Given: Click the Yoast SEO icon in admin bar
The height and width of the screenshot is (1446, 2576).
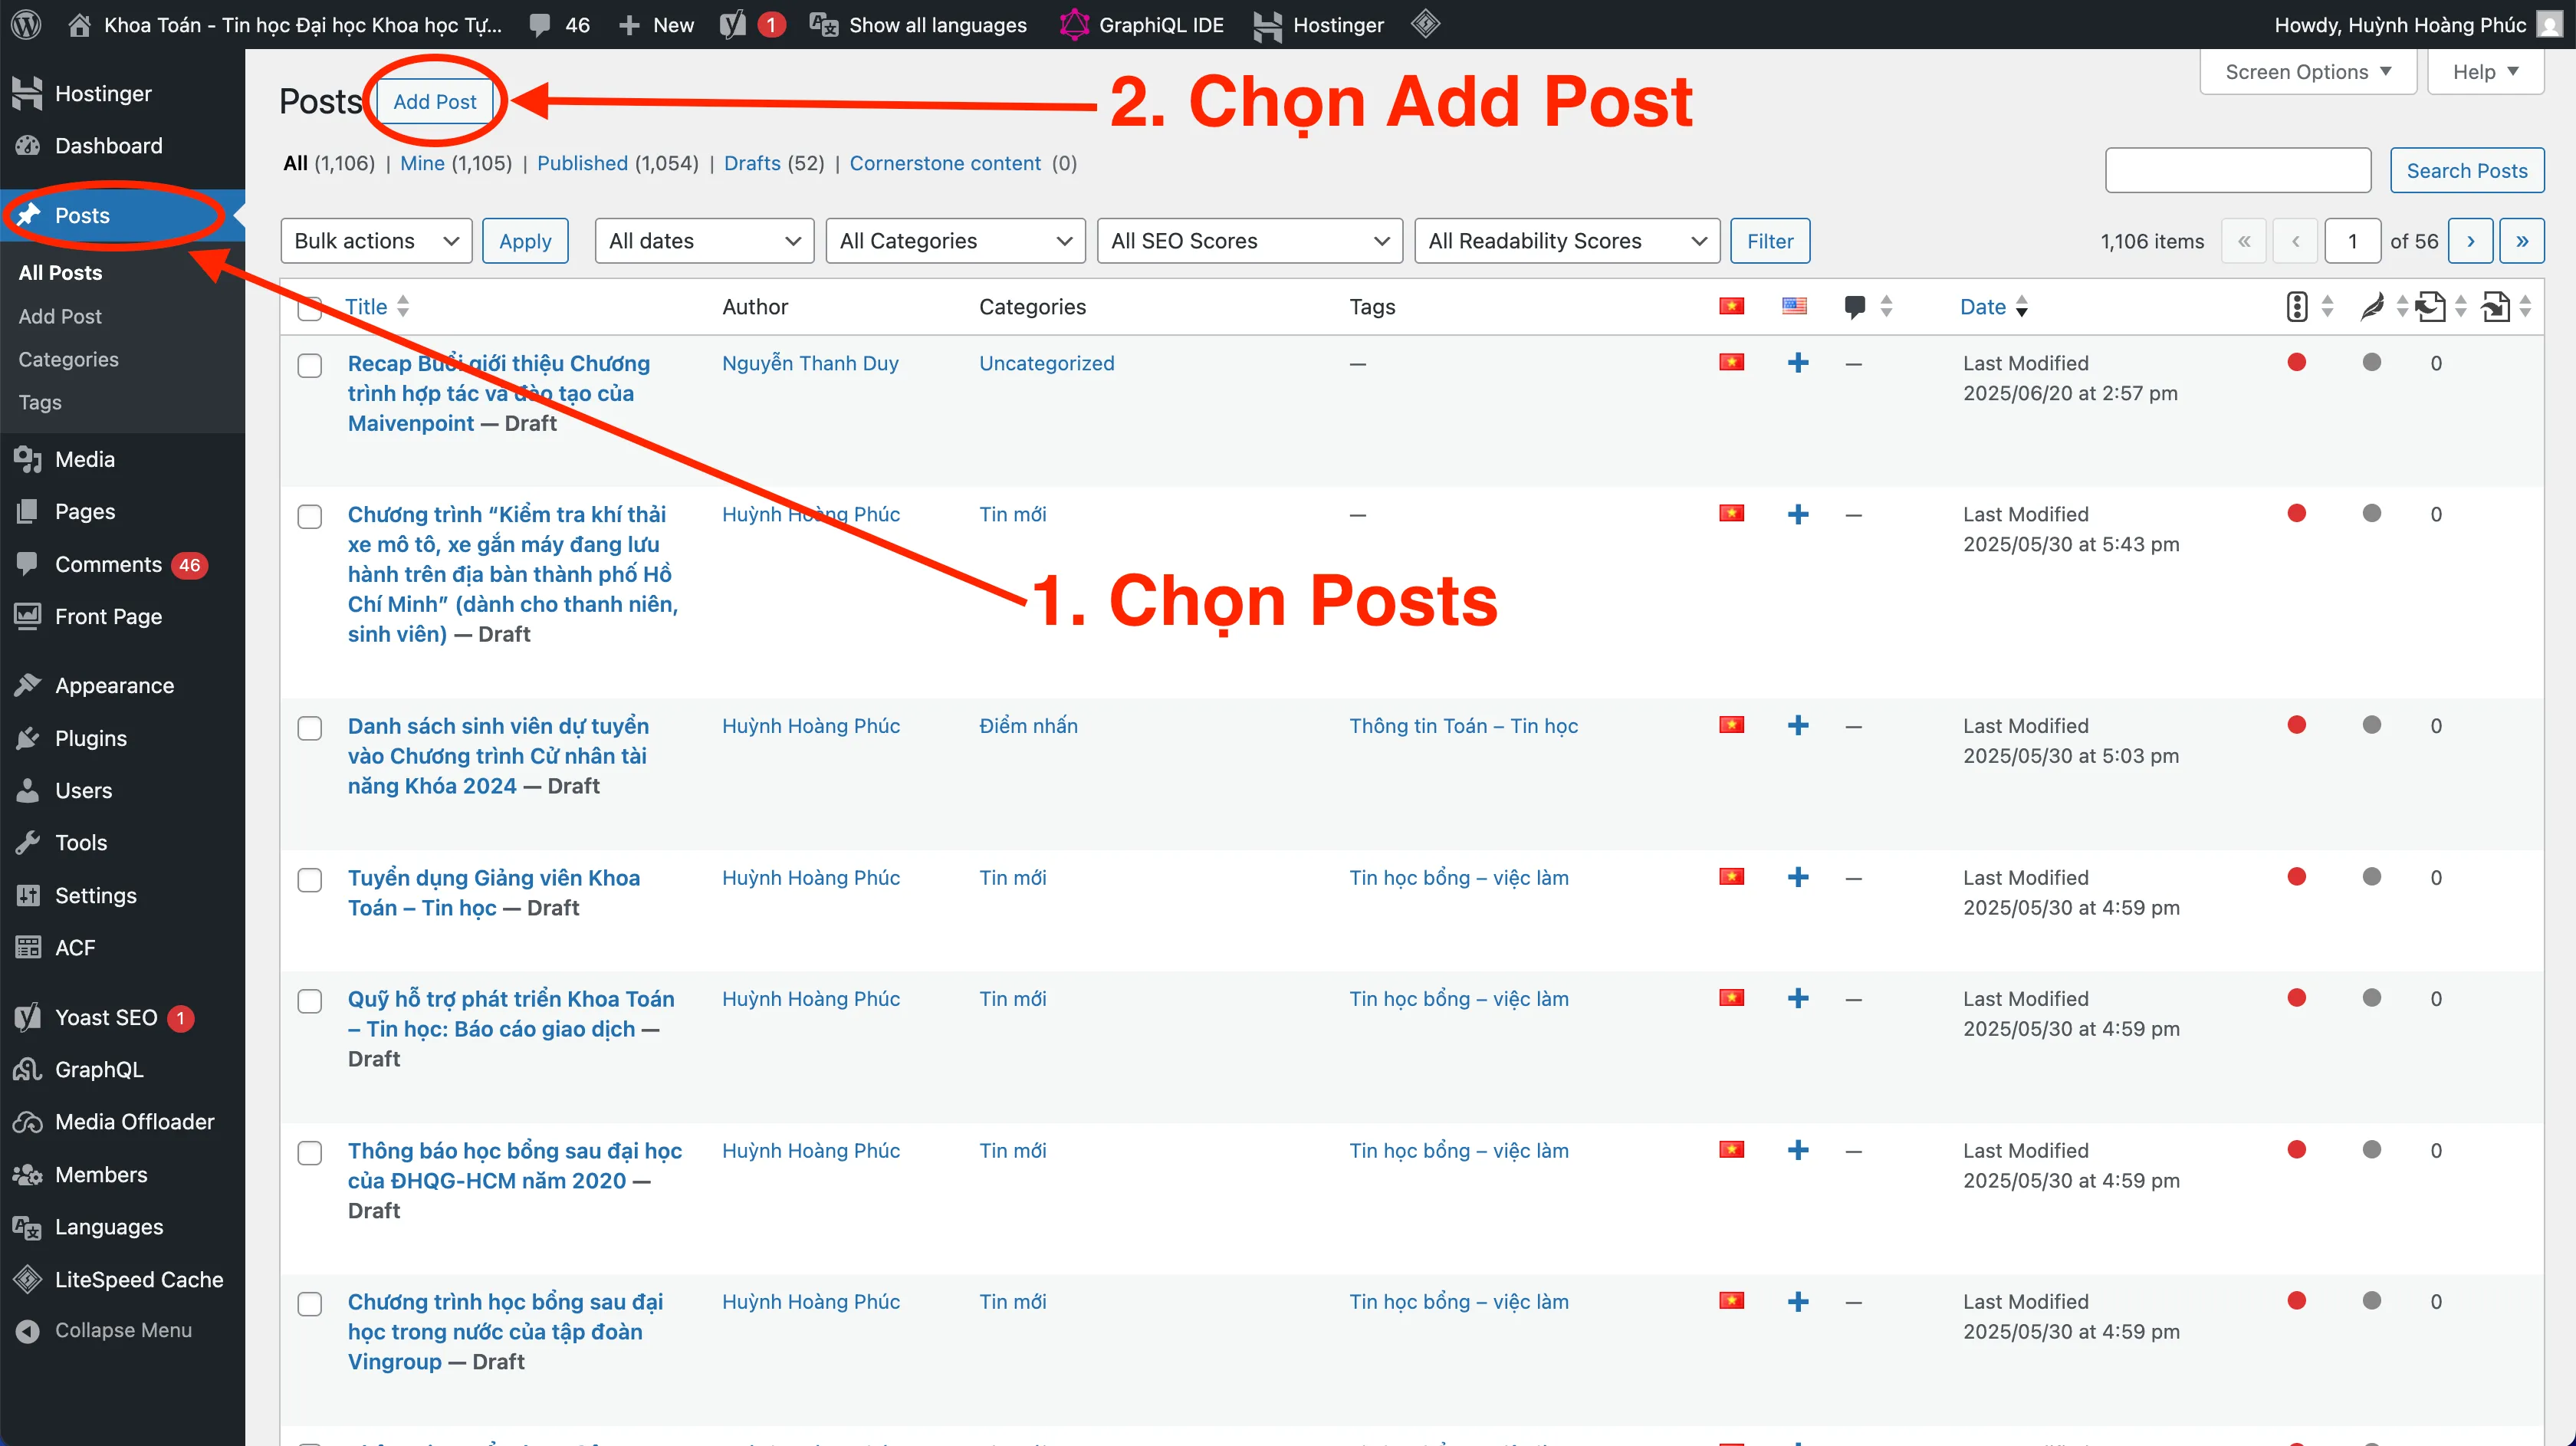Looking at the screenshot, I should [x=733, y=24].
